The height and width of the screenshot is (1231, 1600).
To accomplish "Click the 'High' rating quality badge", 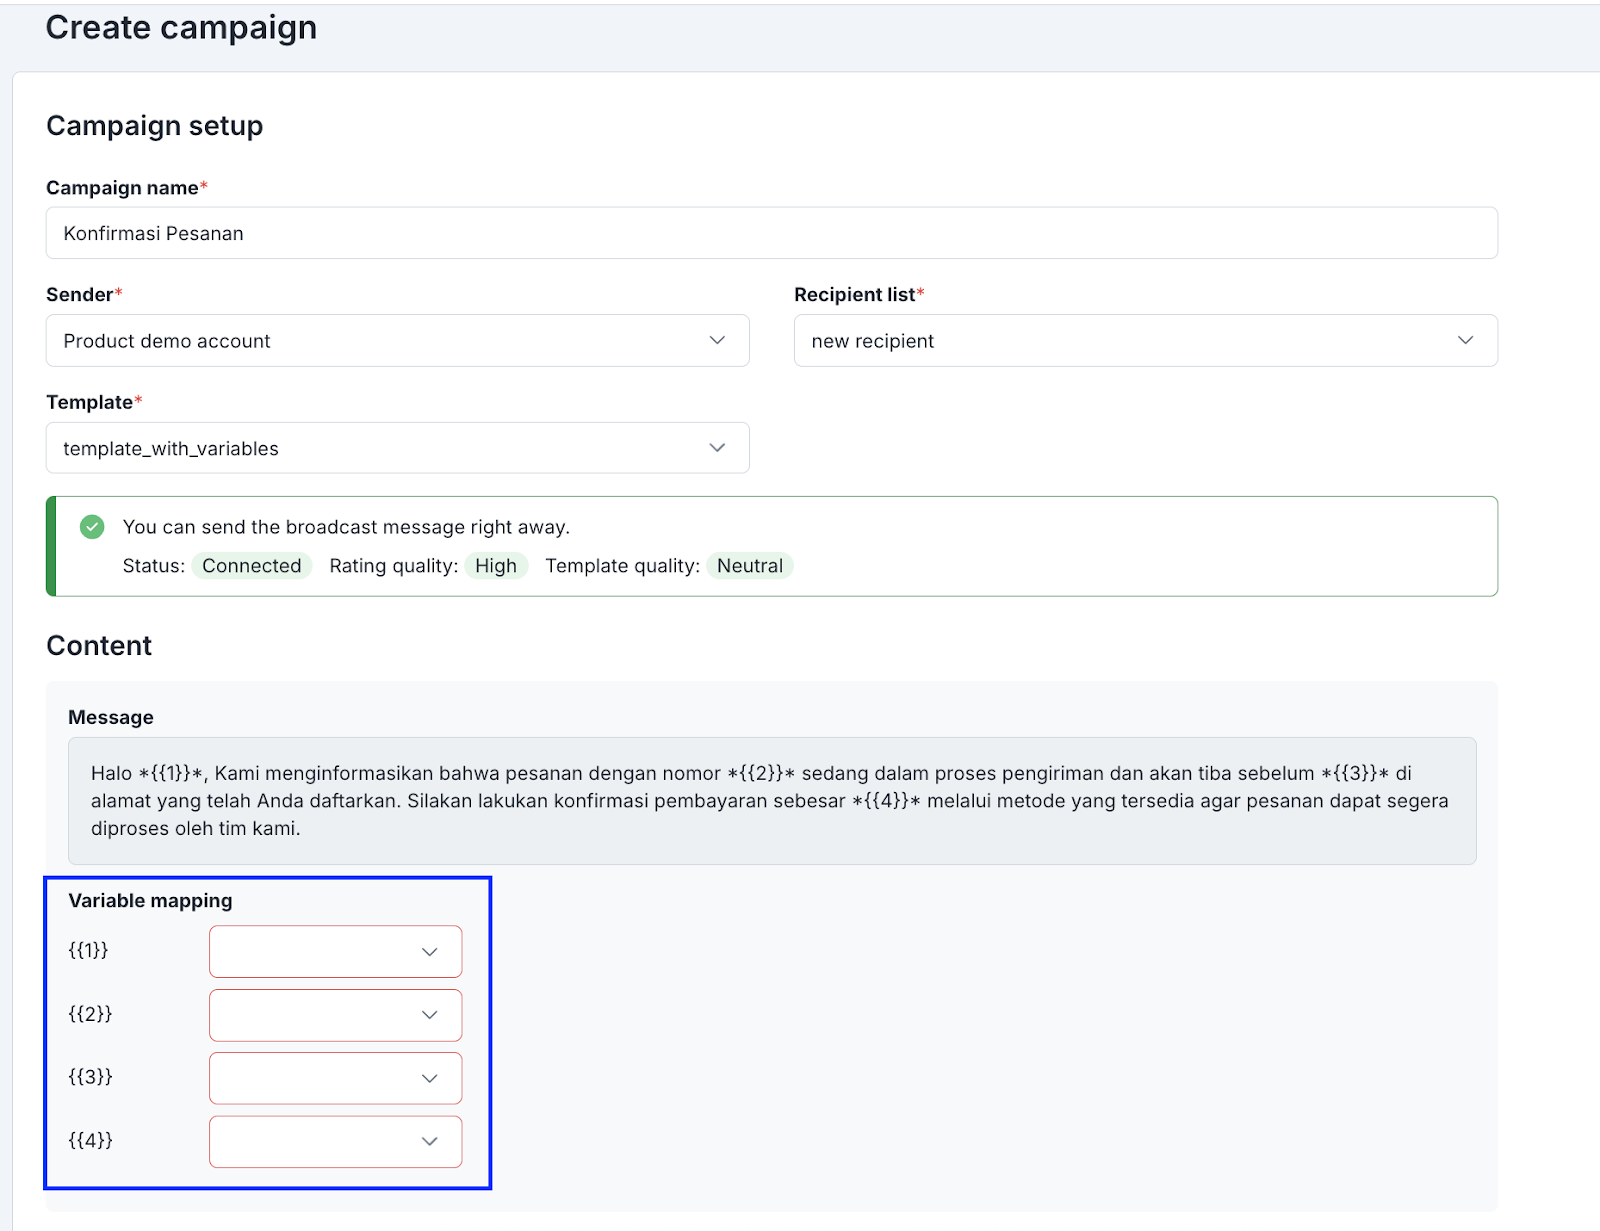I will click(x=495, y=566).
